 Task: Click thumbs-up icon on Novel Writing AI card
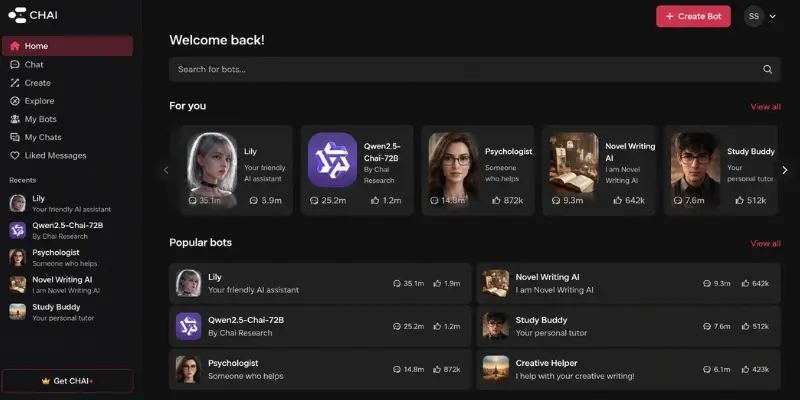(x=617, y=201)
